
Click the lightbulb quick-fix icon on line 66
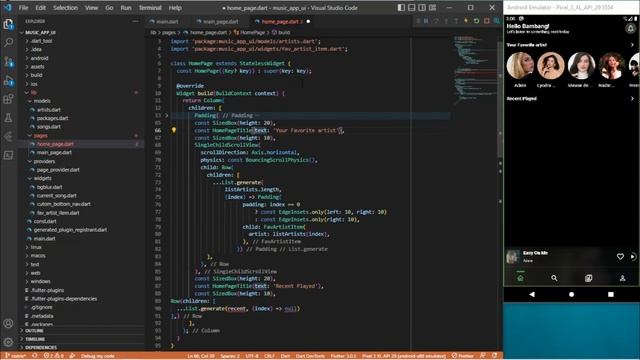(173, 130)
